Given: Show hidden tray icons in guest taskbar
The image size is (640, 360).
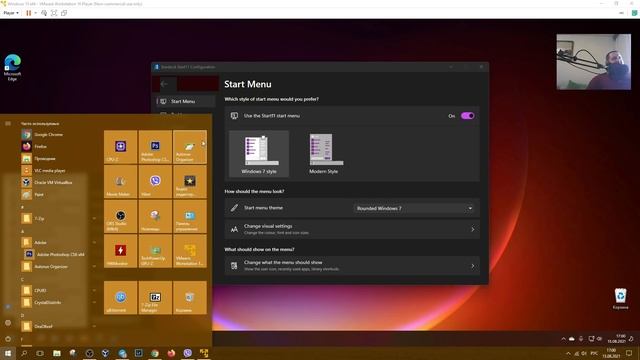Looking at the screenshot, I should click(563, 339).
